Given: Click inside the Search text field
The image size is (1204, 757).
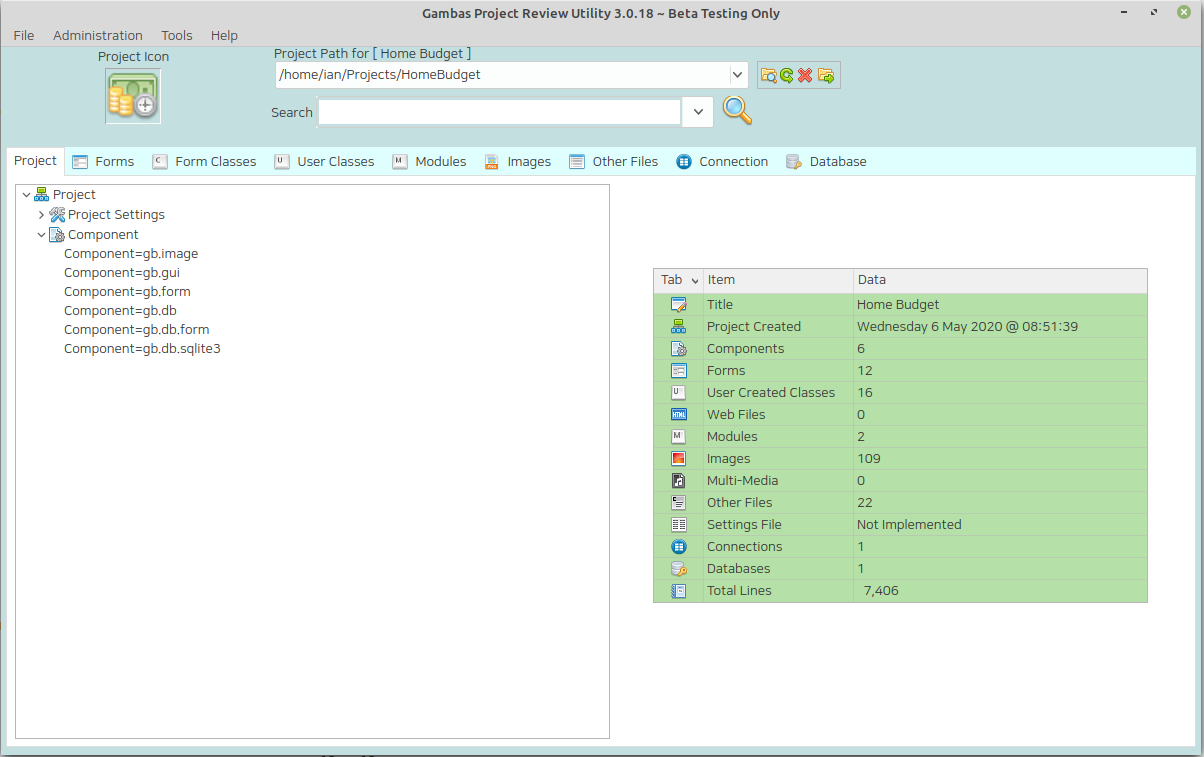Looking at the screenshot, I should click(499, 112).
